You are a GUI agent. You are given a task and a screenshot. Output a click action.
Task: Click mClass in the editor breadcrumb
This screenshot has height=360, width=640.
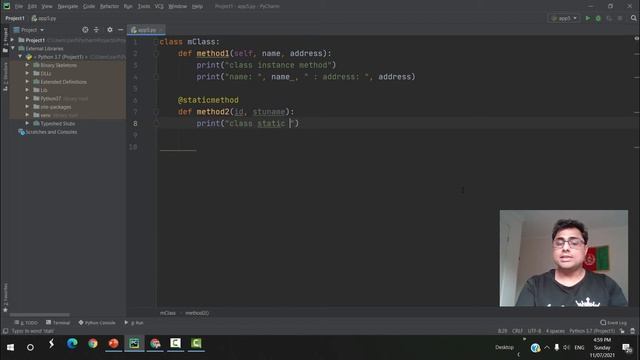pyautogui.click(x=168, y=313)
